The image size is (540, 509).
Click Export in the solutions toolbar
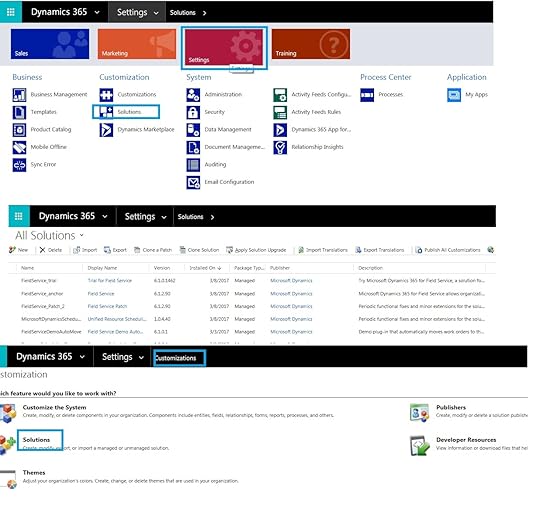click(x=115, y=250)
